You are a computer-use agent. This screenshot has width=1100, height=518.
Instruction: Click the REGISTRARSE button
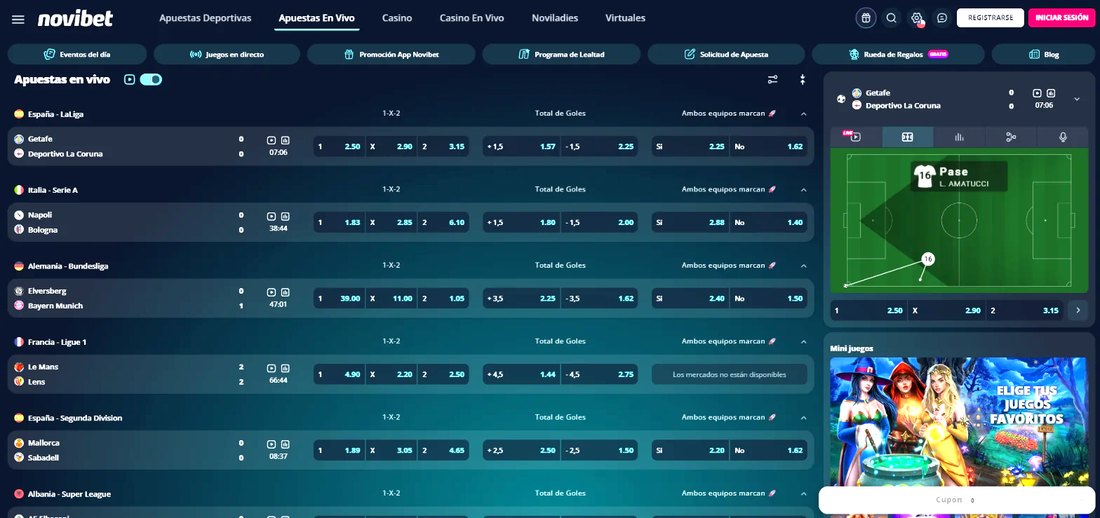pos(990,18)
